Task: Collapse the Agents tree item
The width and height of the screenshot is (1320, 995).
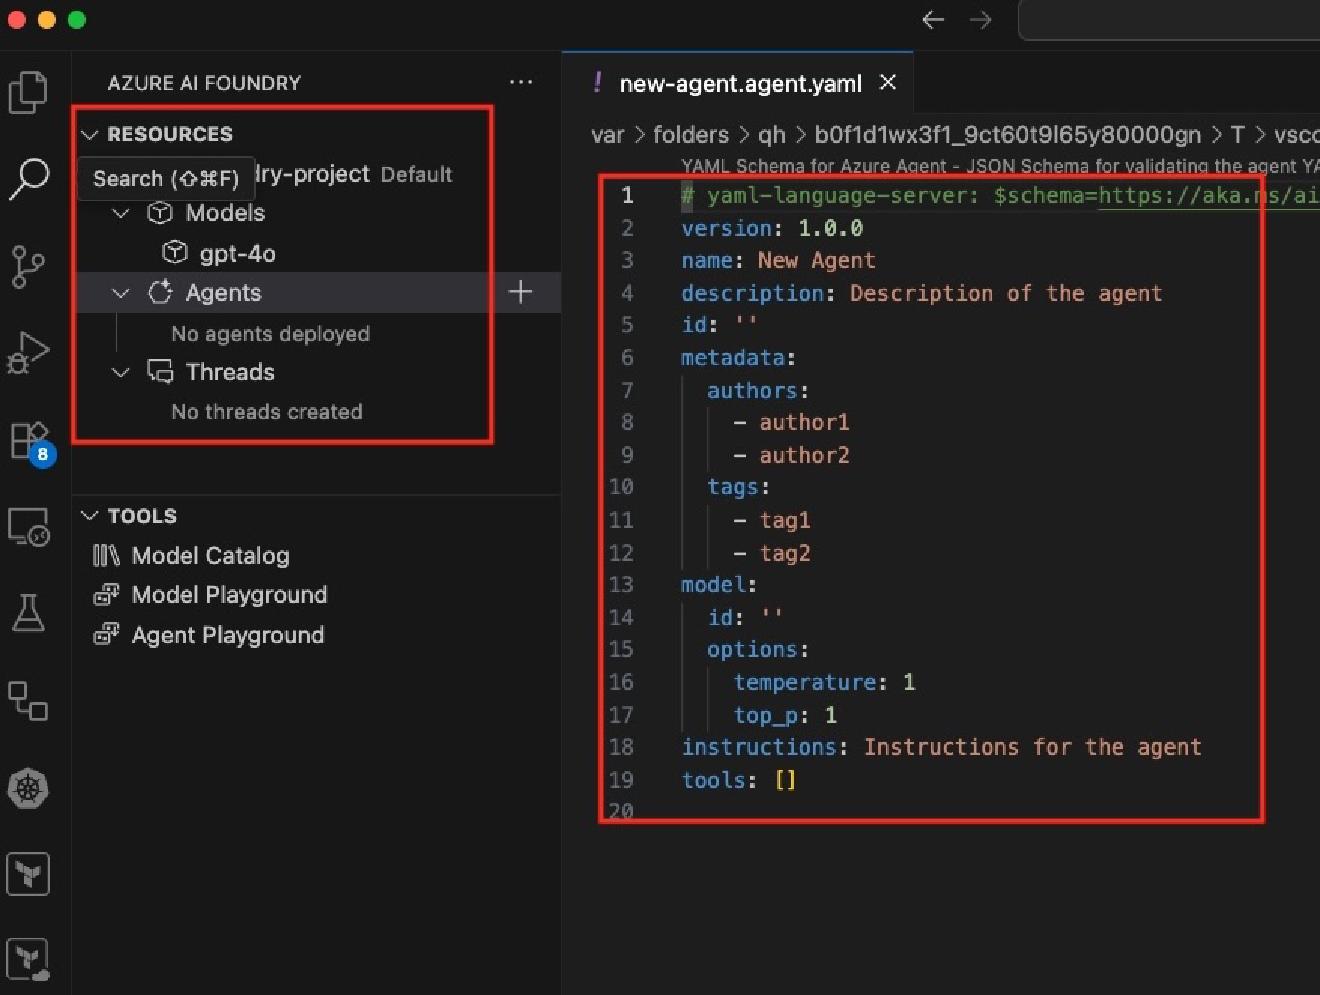Action: [120, 292]
